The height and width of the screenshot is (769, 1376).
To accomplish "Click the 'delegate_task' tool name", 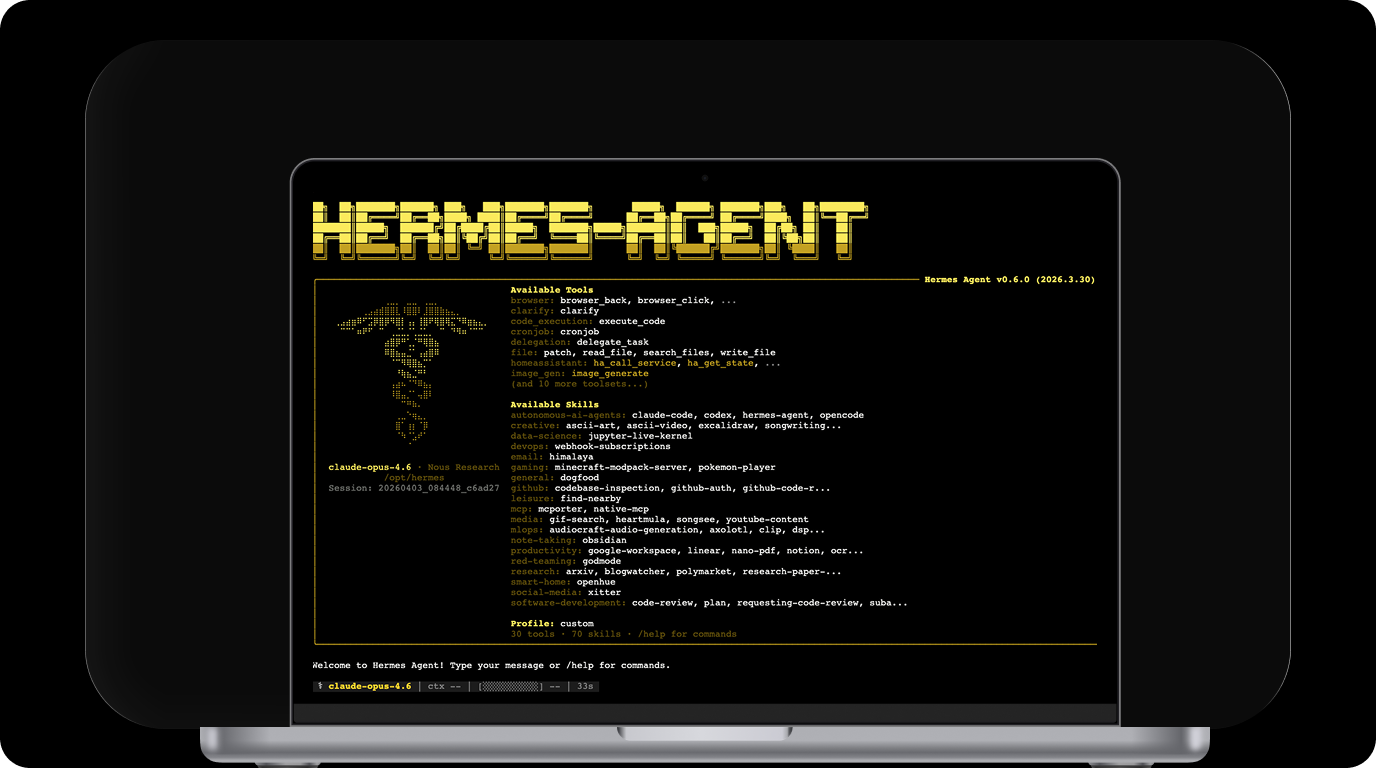I will coord(613,343).
